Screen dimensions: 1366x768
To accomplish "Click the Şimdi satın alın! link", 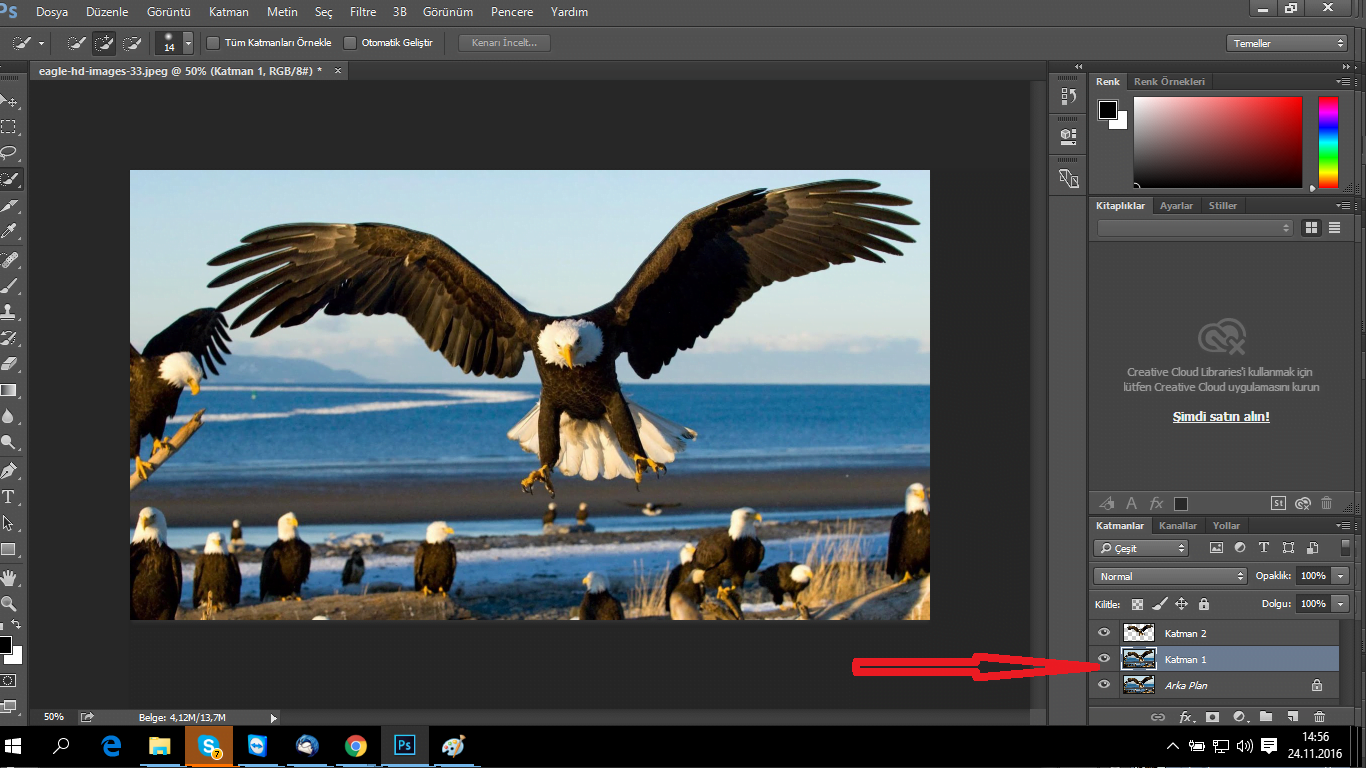I will pyautogui.click(x=1221, y=416).
